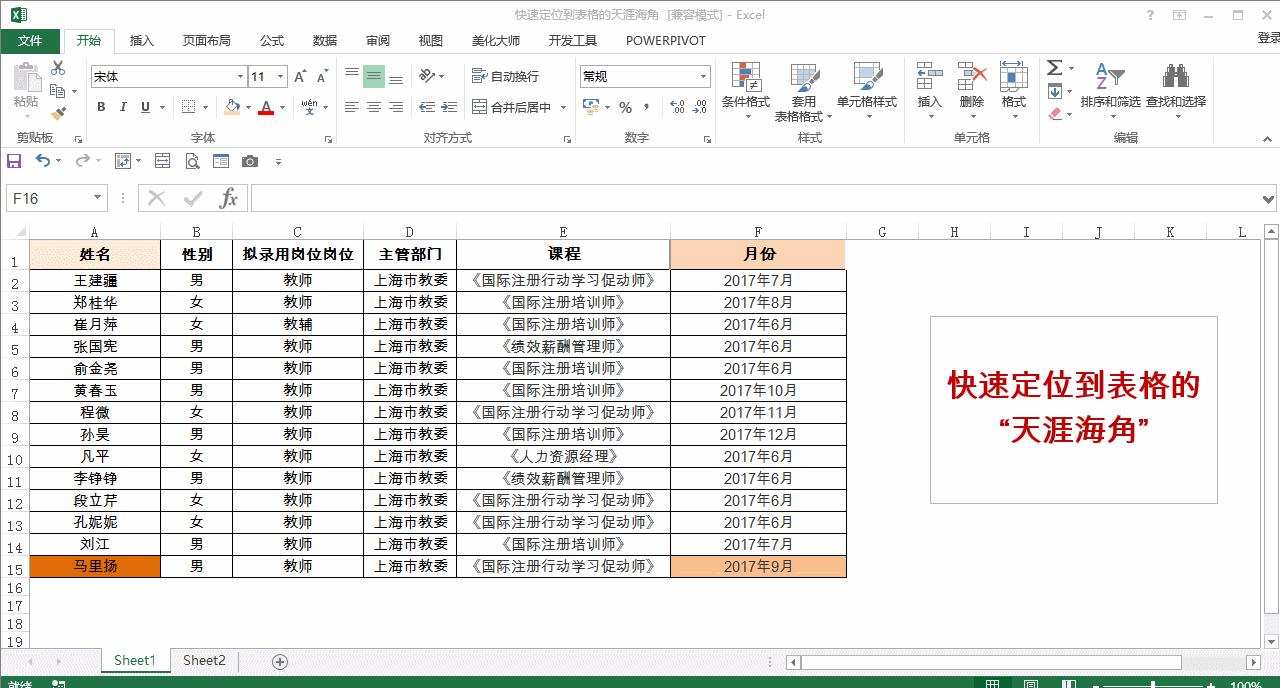The width and height of the screenshot is (1280, 688).
Task: Open the 宋体 font name dropdown
Action: coord(239,75)
